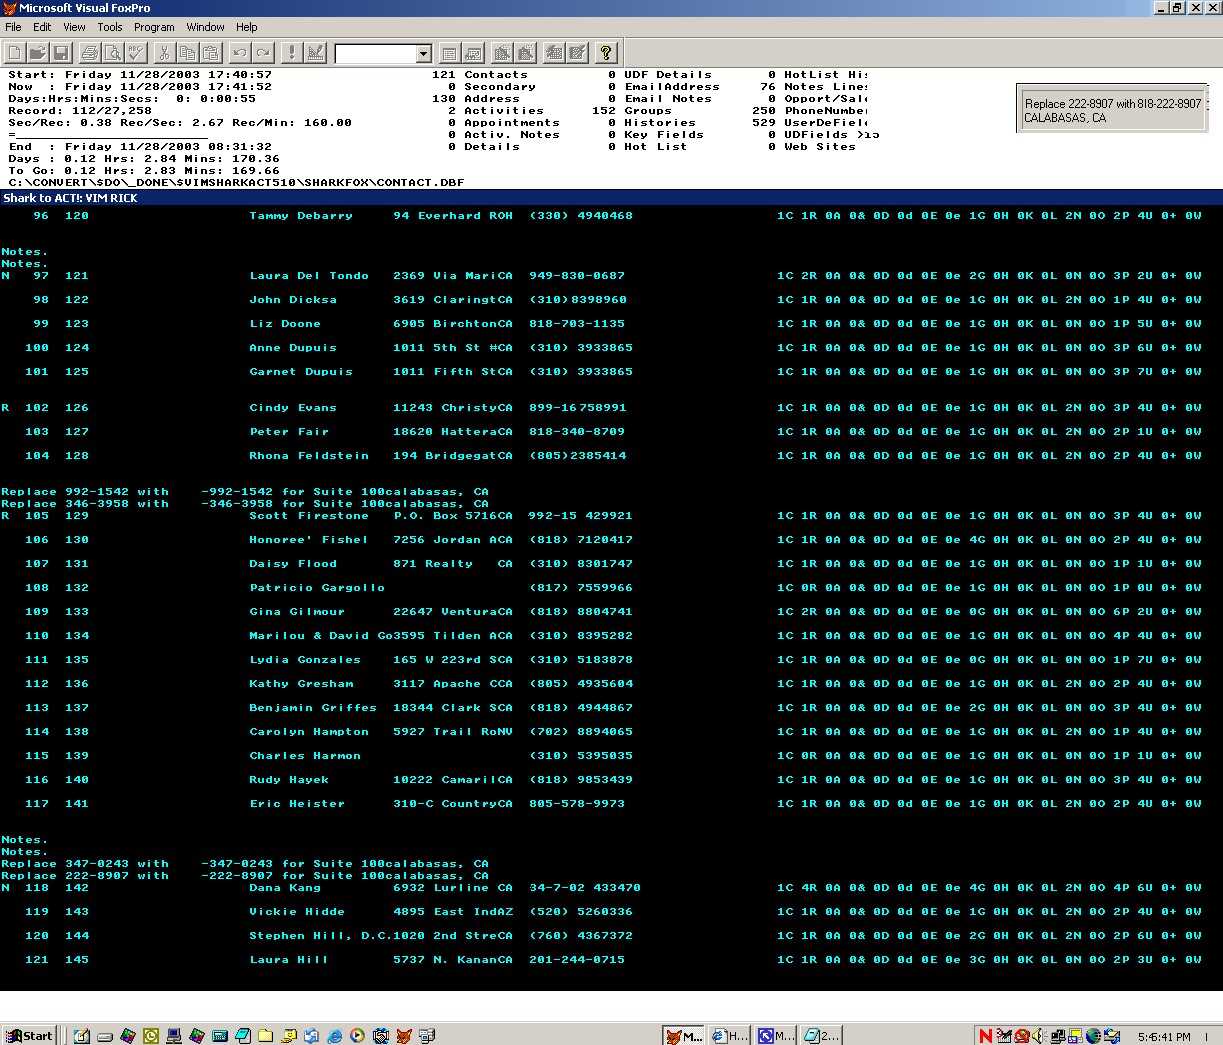Click the Print toolbar icon

click(90, 53)
